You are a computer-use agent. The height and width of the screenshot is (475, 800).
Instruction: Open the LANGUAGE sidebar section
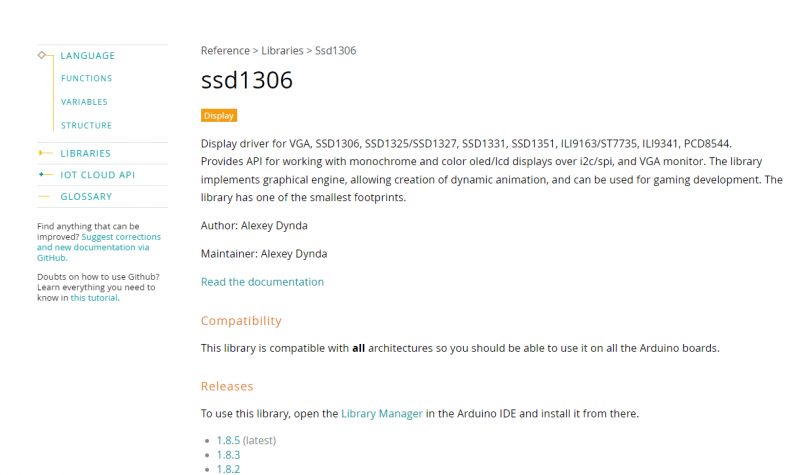tap(87, 56)
